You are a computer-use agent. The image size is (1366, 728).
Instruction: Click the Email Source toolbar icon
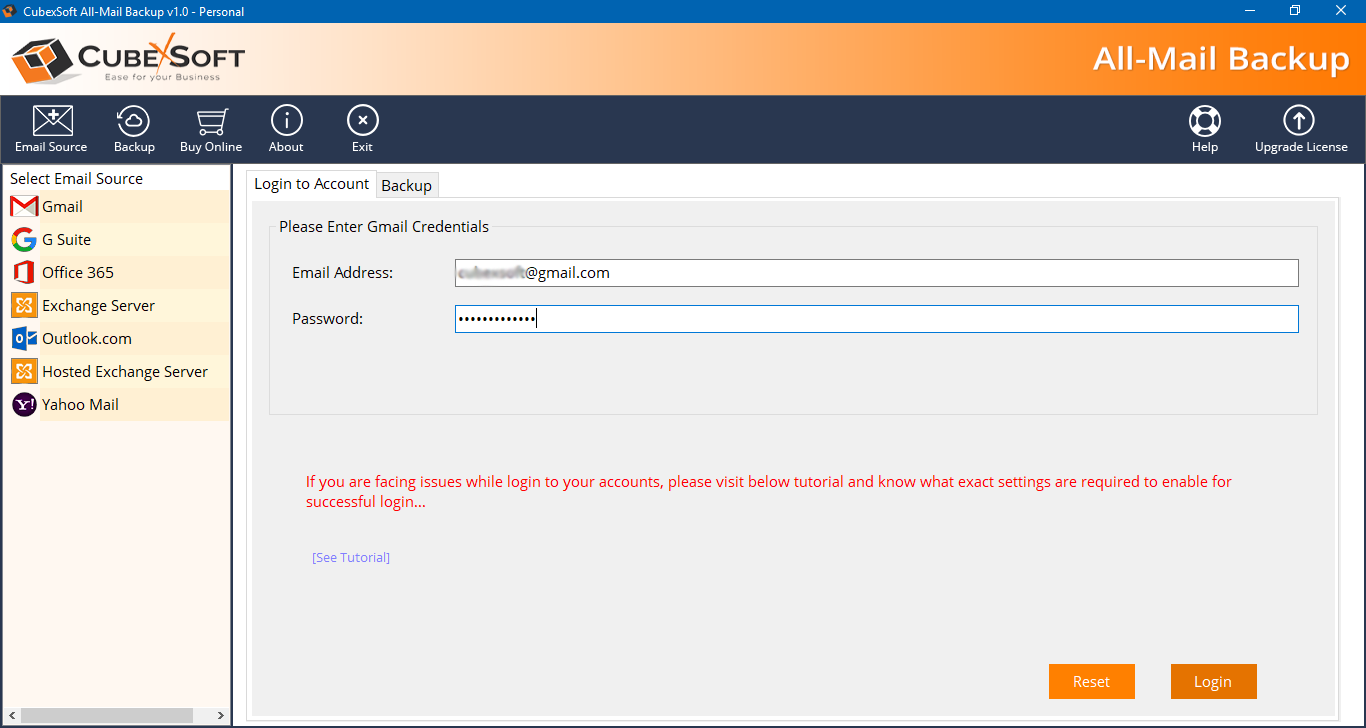(x=52, y=122)
